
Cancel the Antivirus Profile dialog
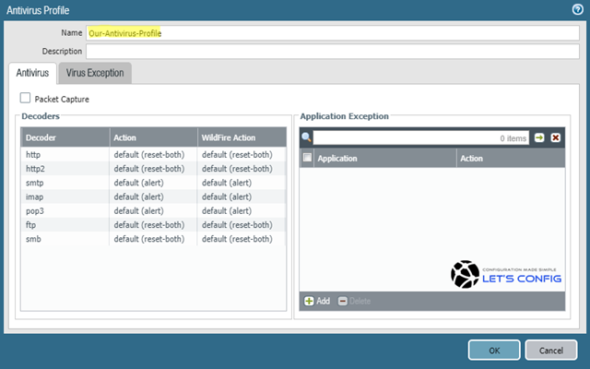click(551, 350)
